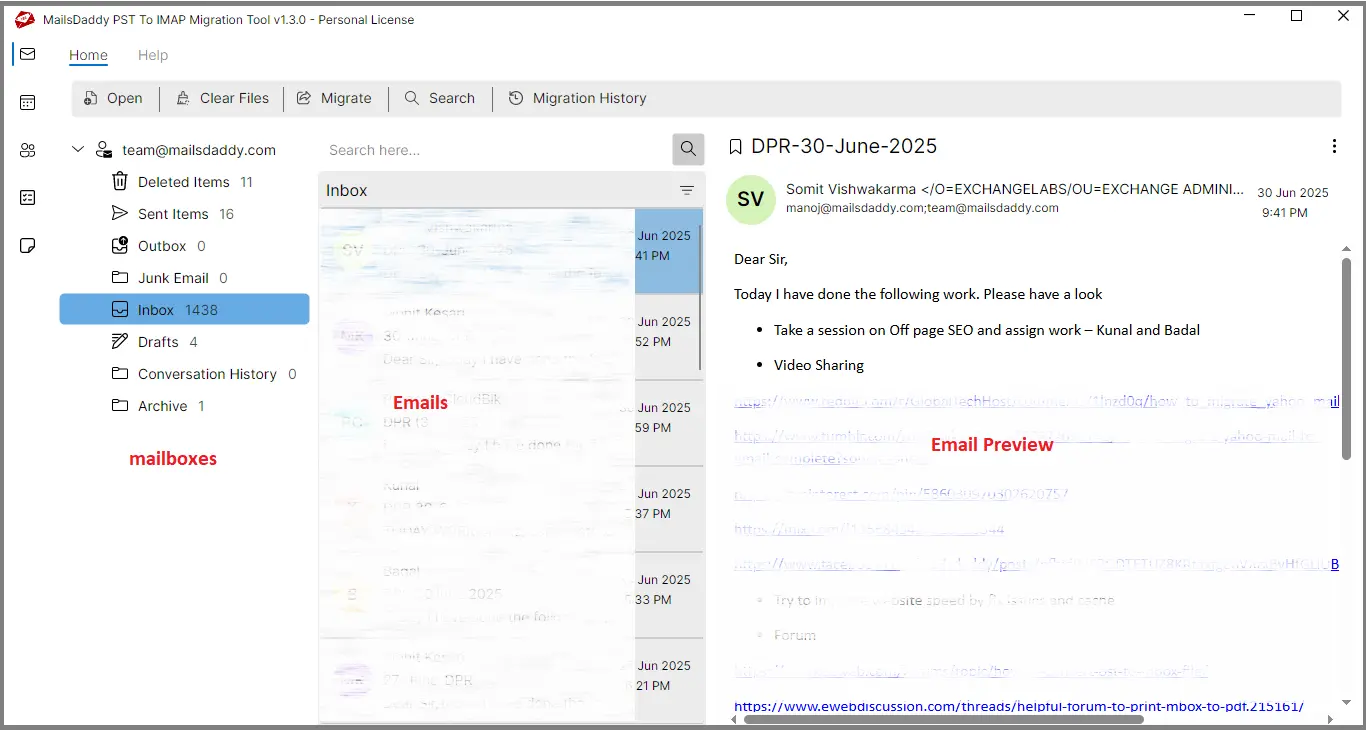Click the bookmark icon beside DPR-30-June-2025
The width and height of the screenshot is (1366, 730).
[735, 147]
